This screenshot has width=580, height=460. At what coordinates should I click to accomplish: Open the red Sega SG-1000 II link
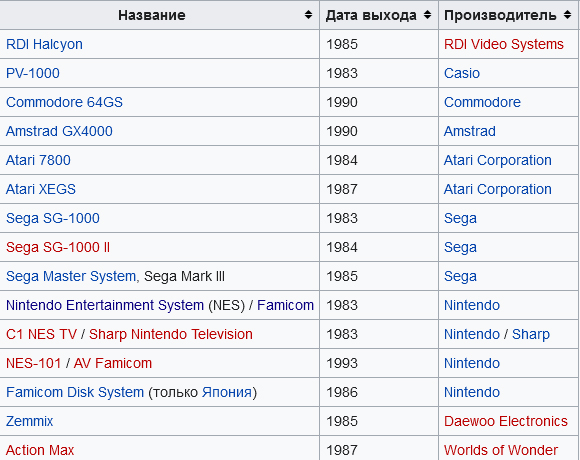pyautogui.click(x=58, y=247)
